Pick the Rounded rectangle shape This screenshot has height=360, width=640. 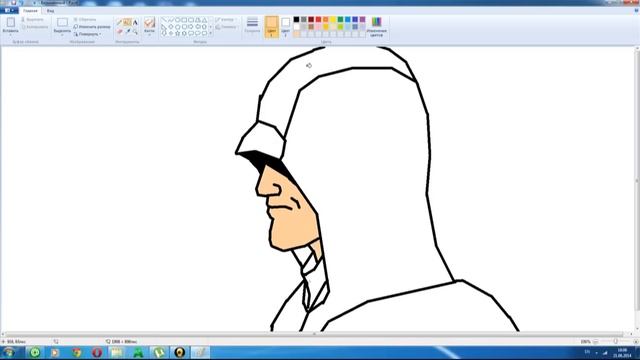191,20
